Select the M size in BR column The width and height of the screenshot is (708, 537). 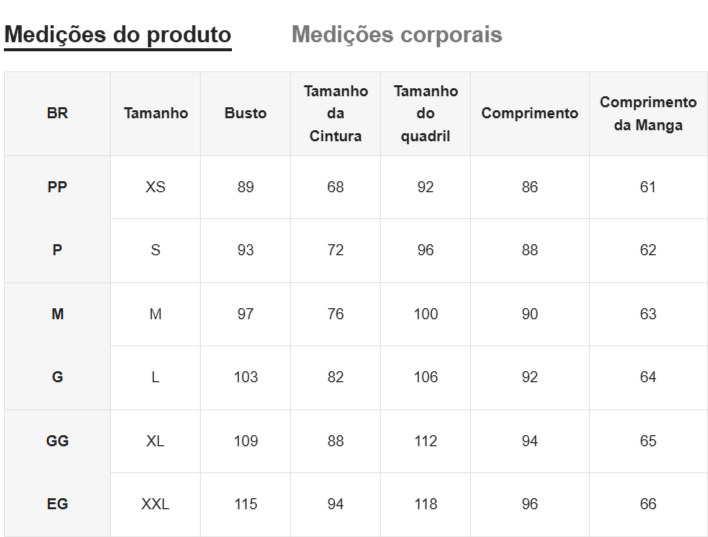coord(57,314)
